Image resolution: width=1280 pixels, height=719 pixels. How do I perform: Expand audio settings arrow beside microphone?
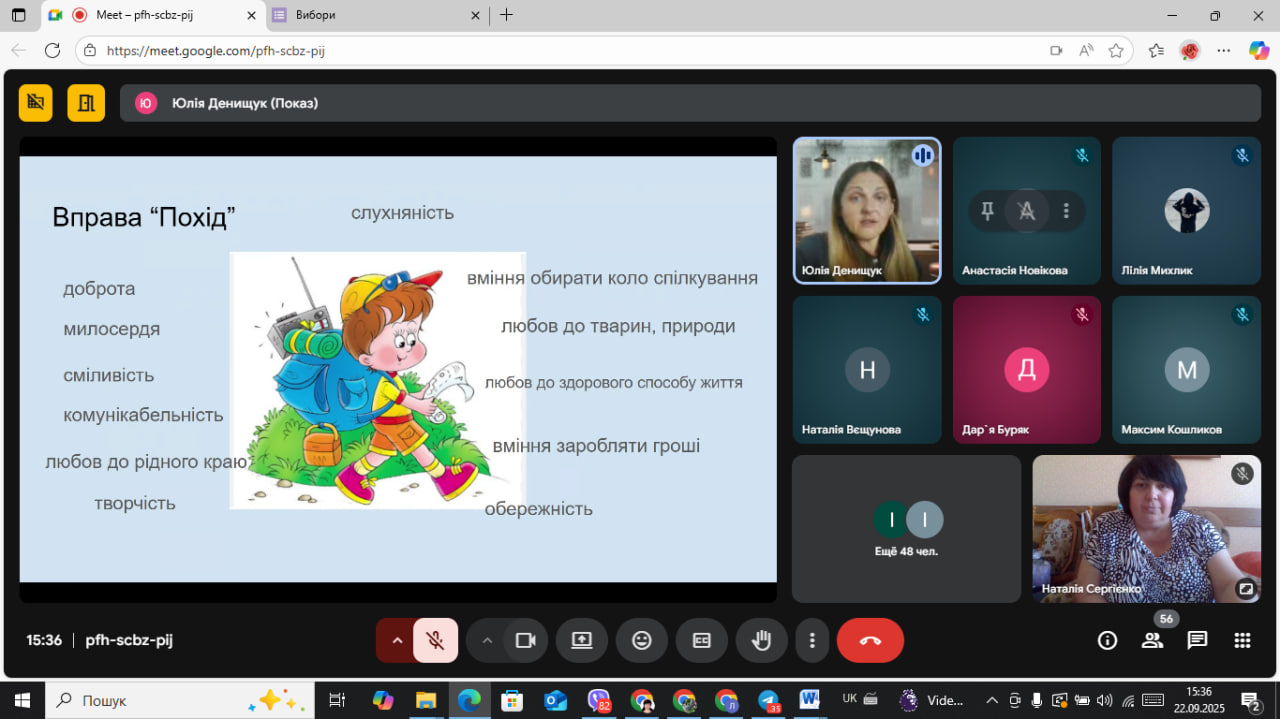click(397, 641)
